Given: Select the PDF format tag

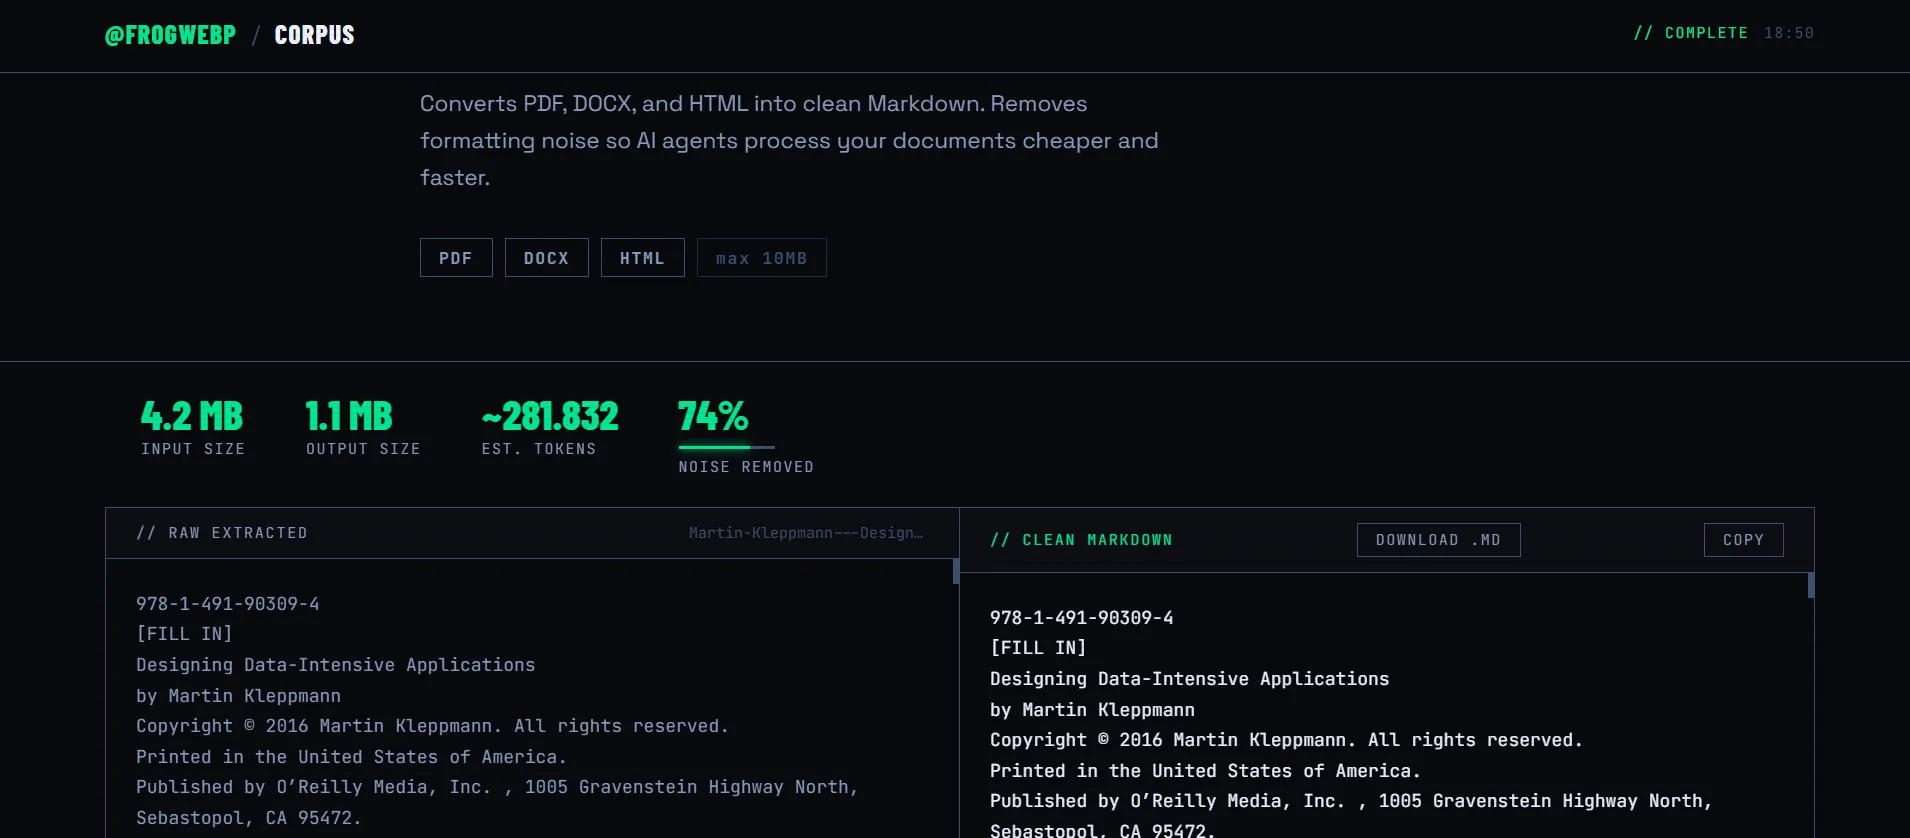Looking at the screenshot, I should [456, 258].
